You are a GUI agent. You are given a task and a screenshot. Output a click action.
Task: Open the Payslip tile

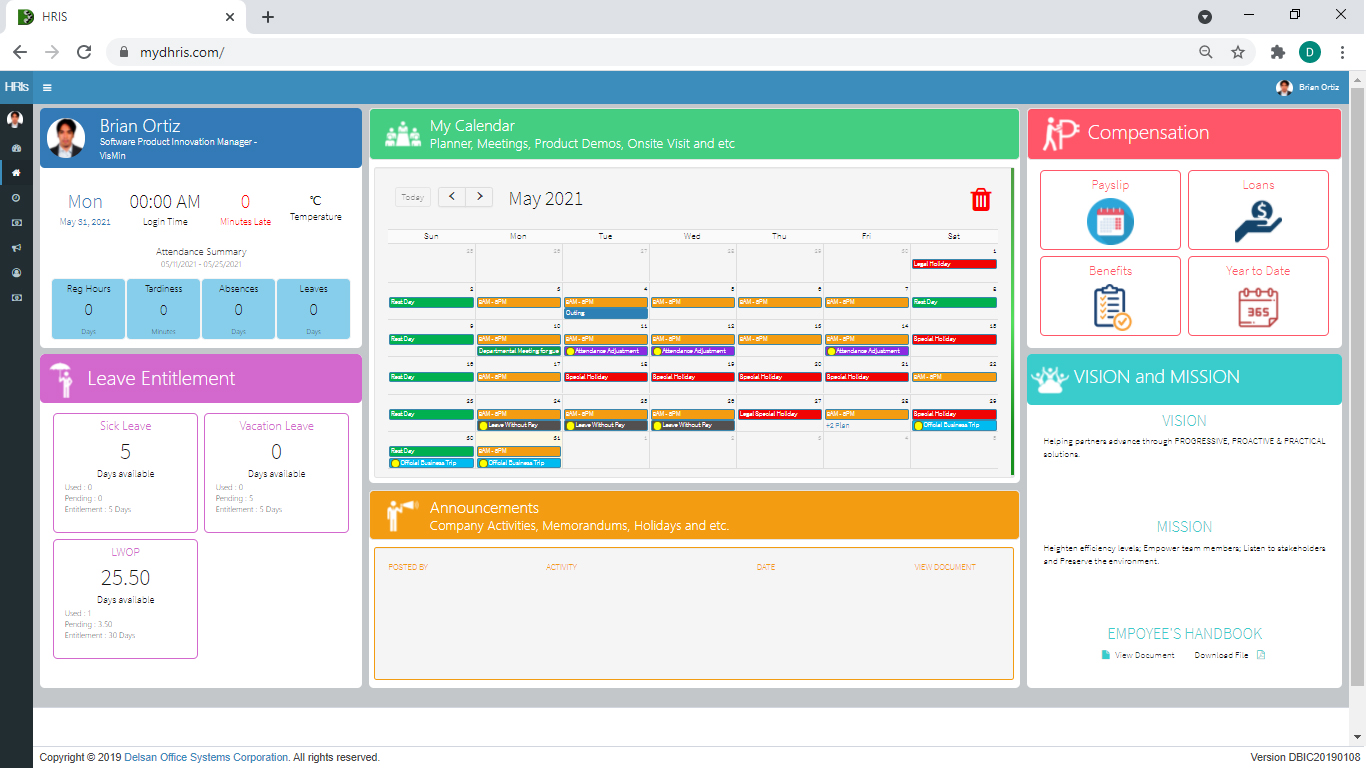point(1110,210)
